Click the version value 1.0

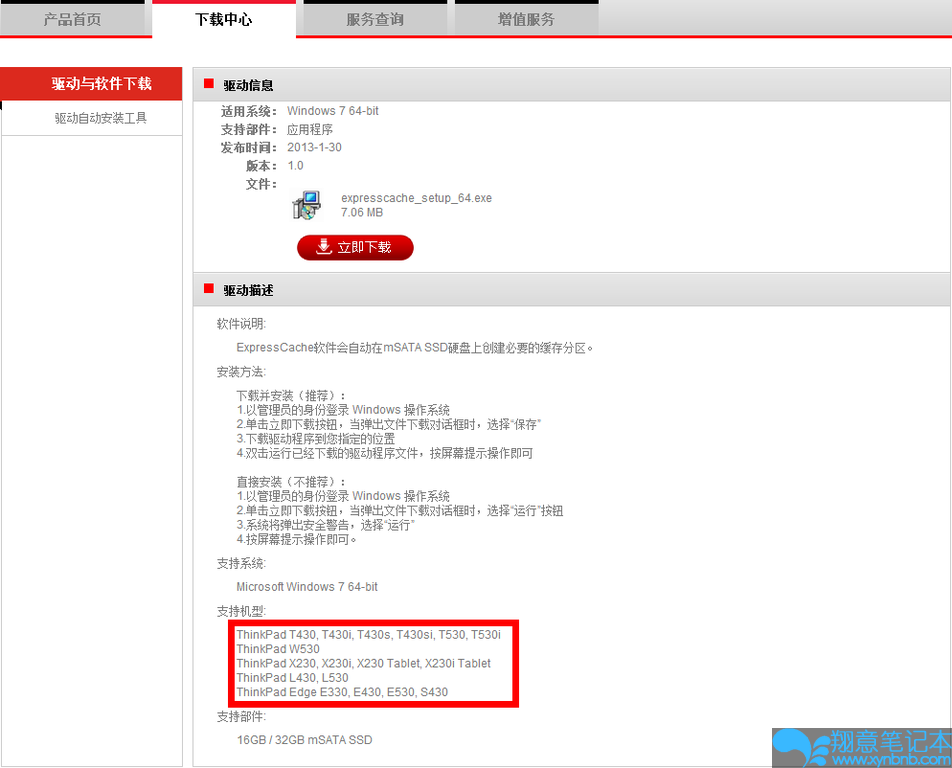[295, 166]
